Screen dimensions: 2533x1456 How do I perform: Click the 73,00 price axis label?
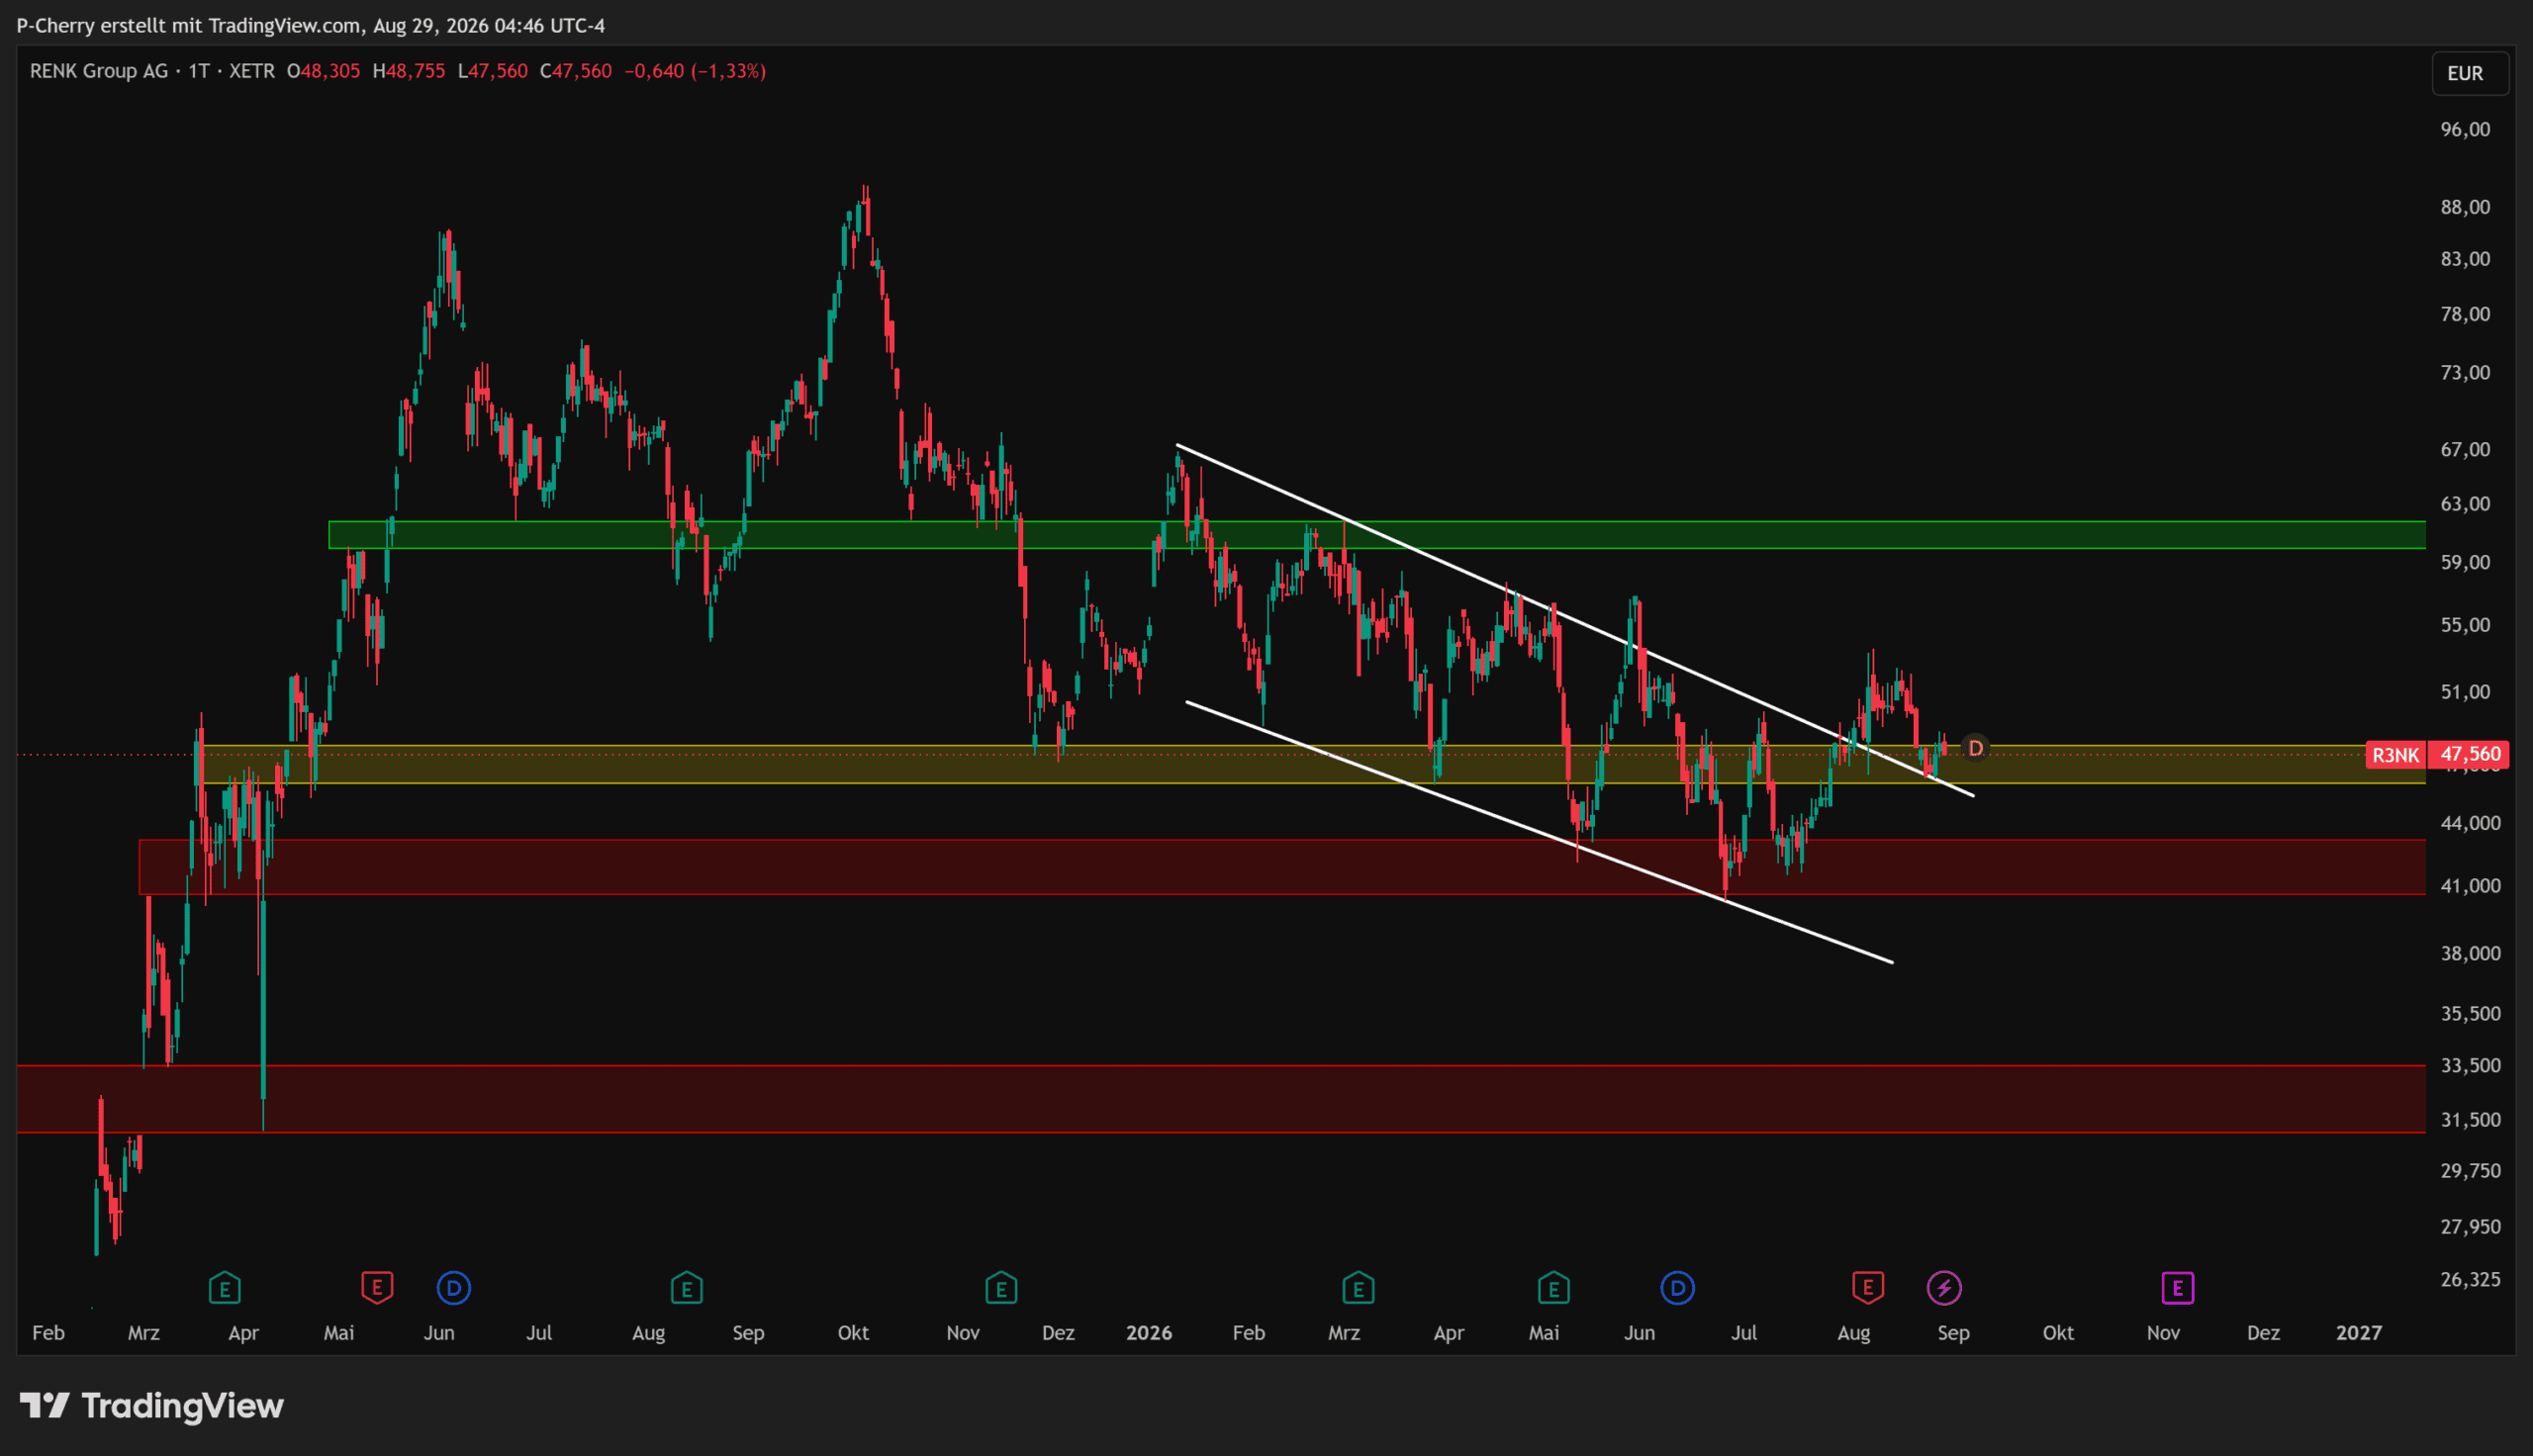pos(2465,373)
